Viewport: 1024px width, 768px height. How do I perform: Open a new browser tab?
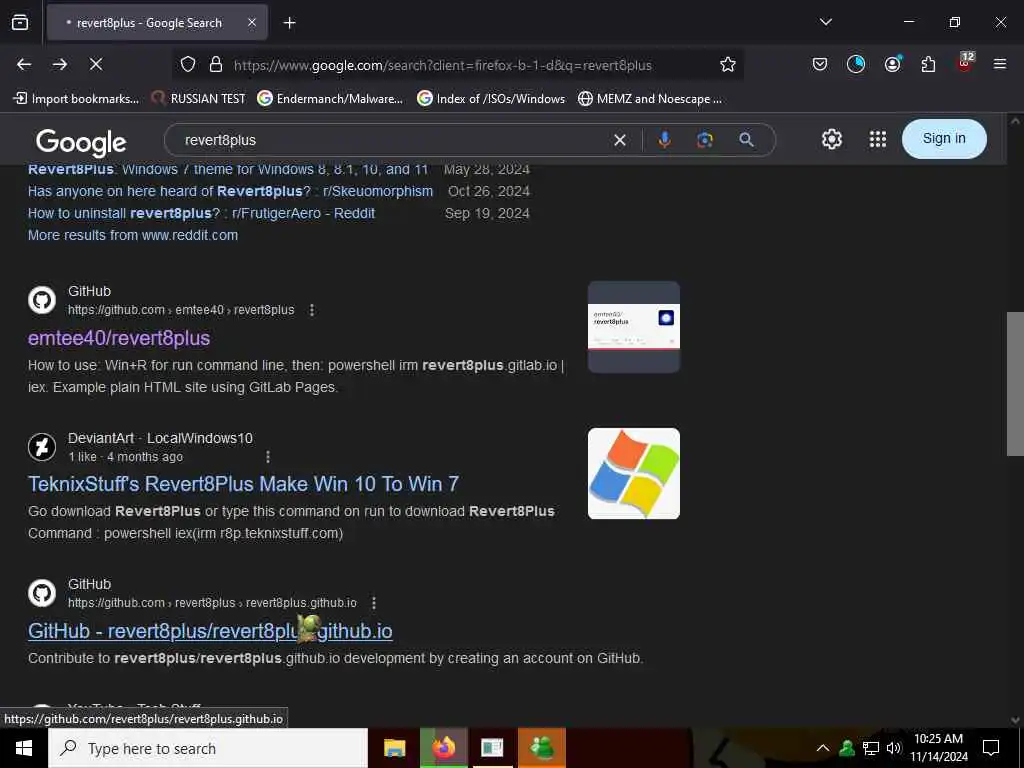click(289, 23)
